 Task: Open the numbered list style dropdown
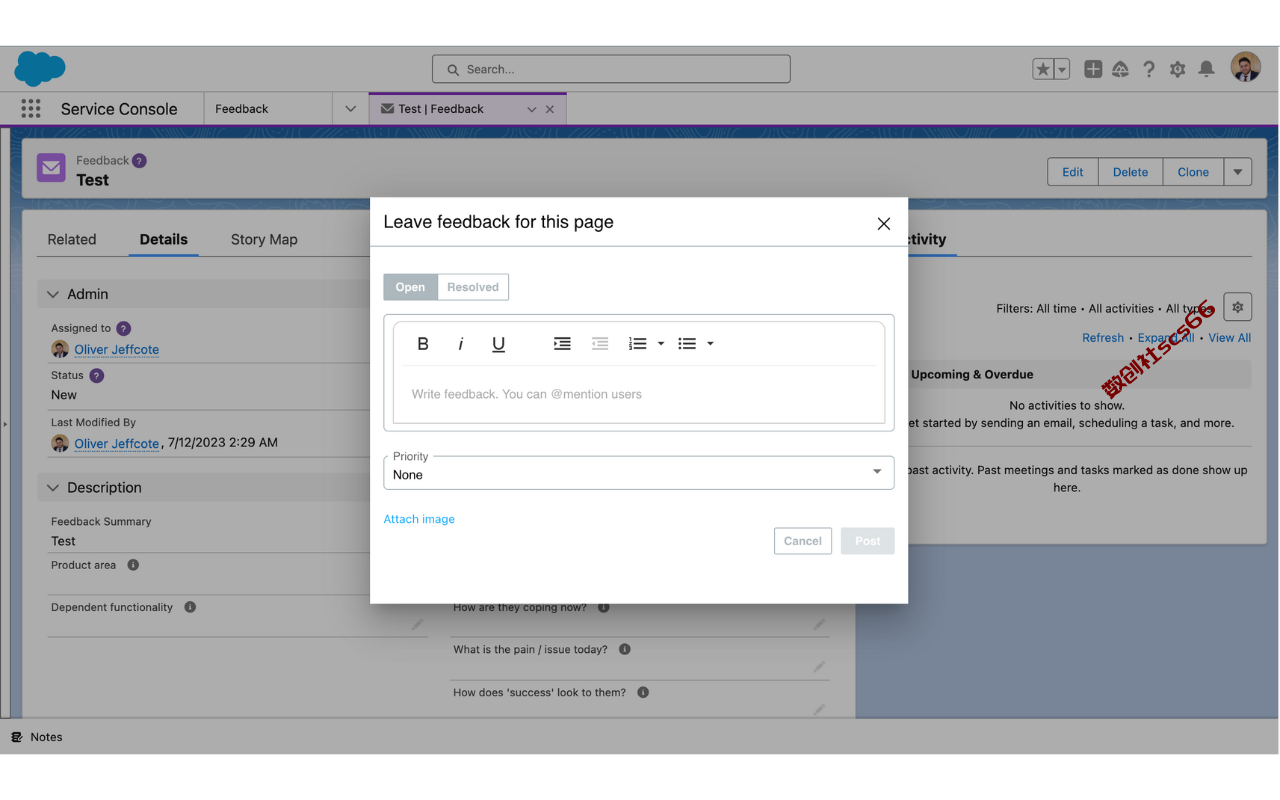point(660,343)
